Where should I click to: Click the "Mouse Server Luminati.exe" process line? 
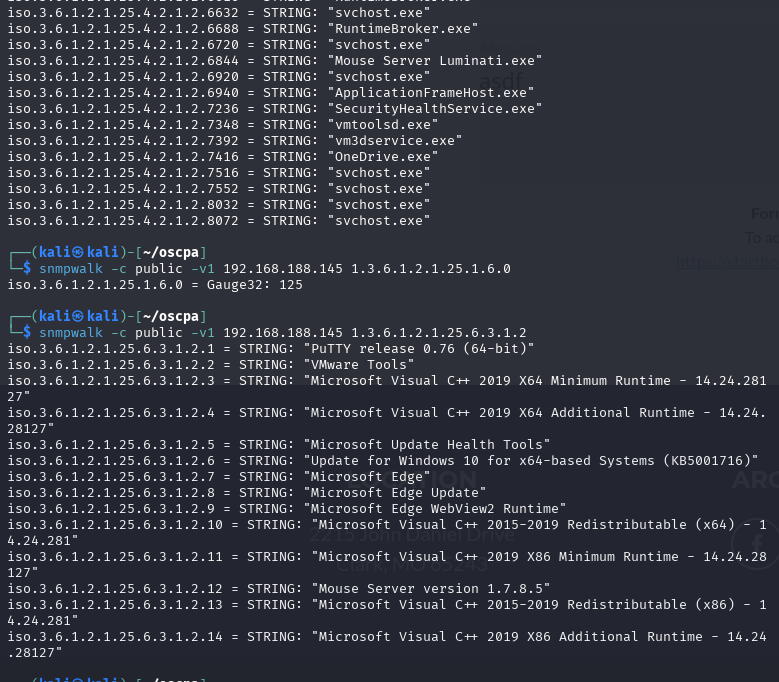pos(274,61)
